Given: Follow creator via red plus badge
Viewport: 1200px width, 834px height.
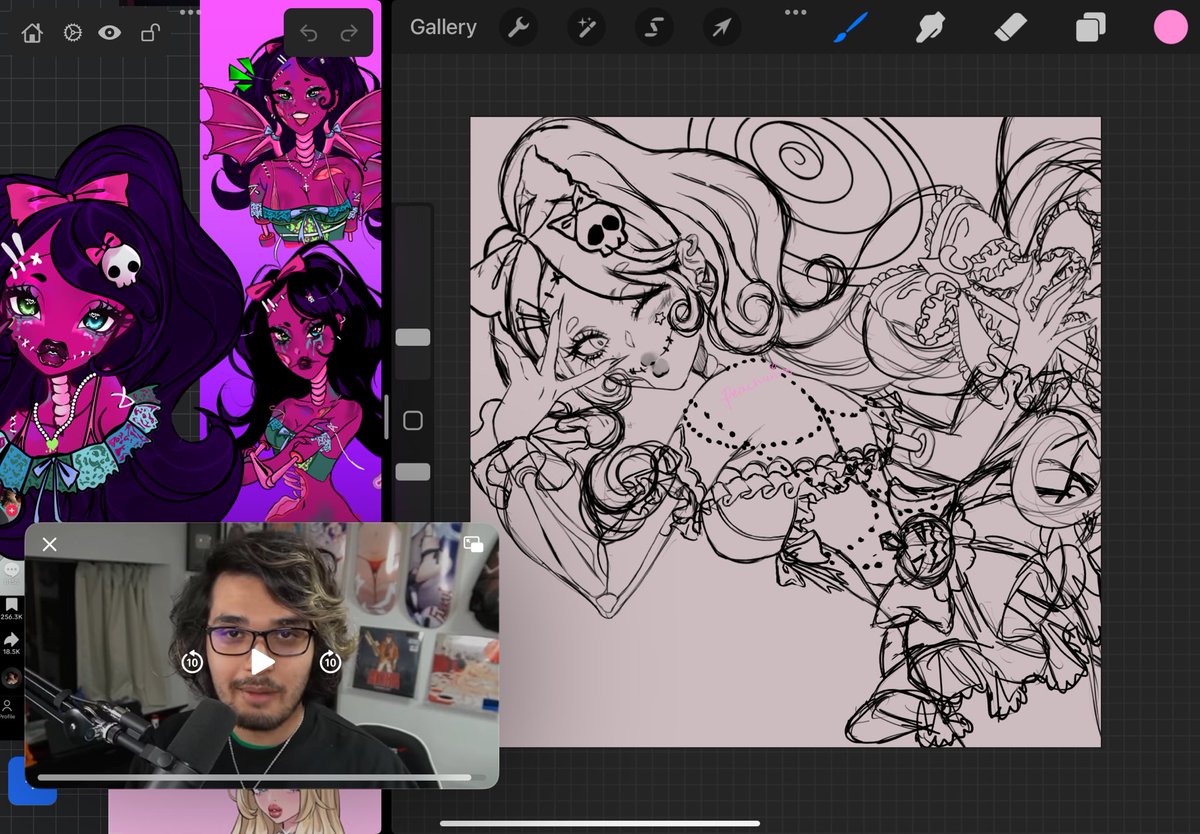Looking at the screenshot, I should [x=11, y=509].
